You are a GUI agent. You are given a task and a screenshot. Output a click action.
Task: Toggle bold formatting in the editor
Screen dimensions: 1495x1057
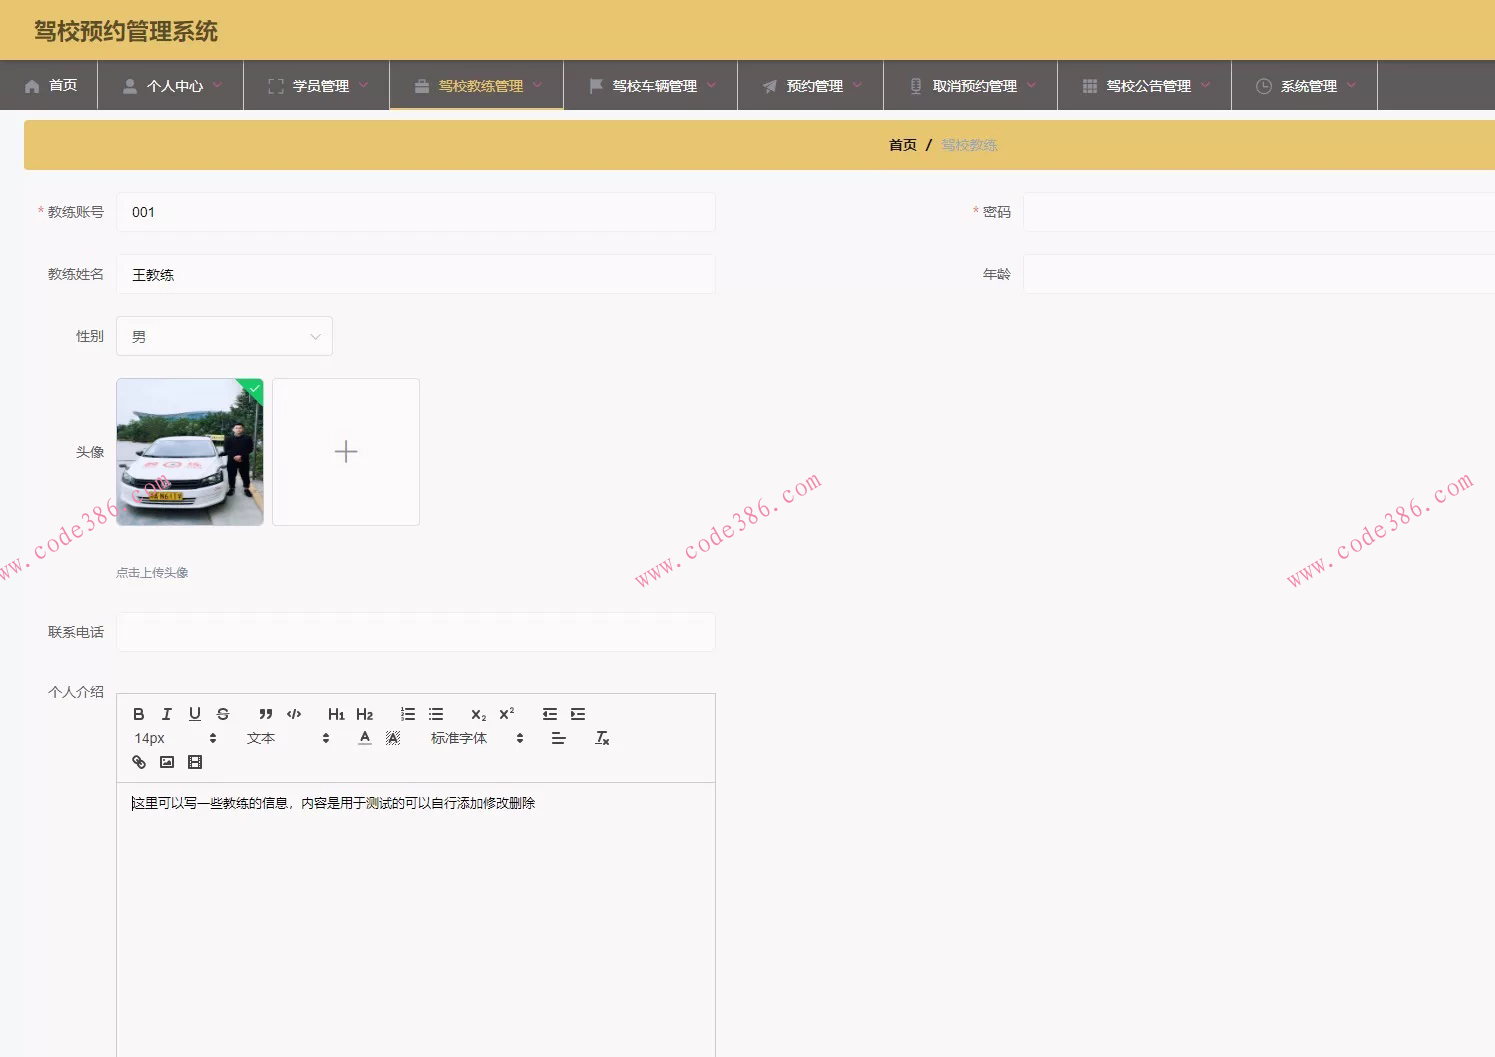point(139,714)
